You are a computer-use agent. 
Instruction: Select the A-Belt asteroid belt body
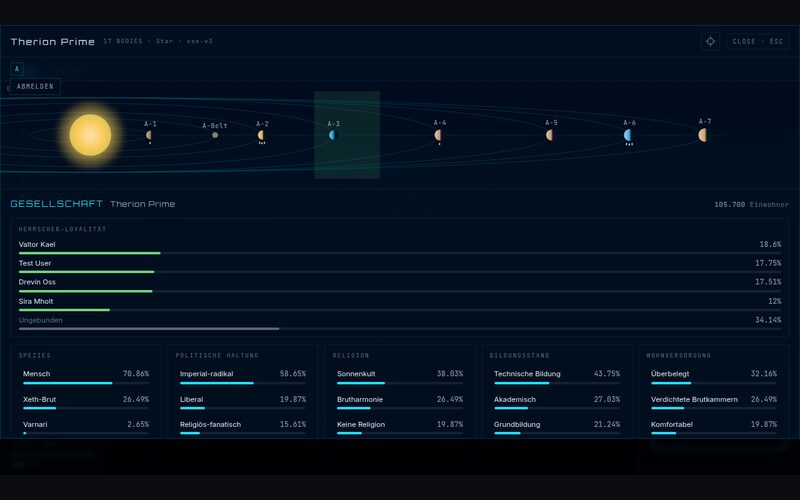coord(215,135)
